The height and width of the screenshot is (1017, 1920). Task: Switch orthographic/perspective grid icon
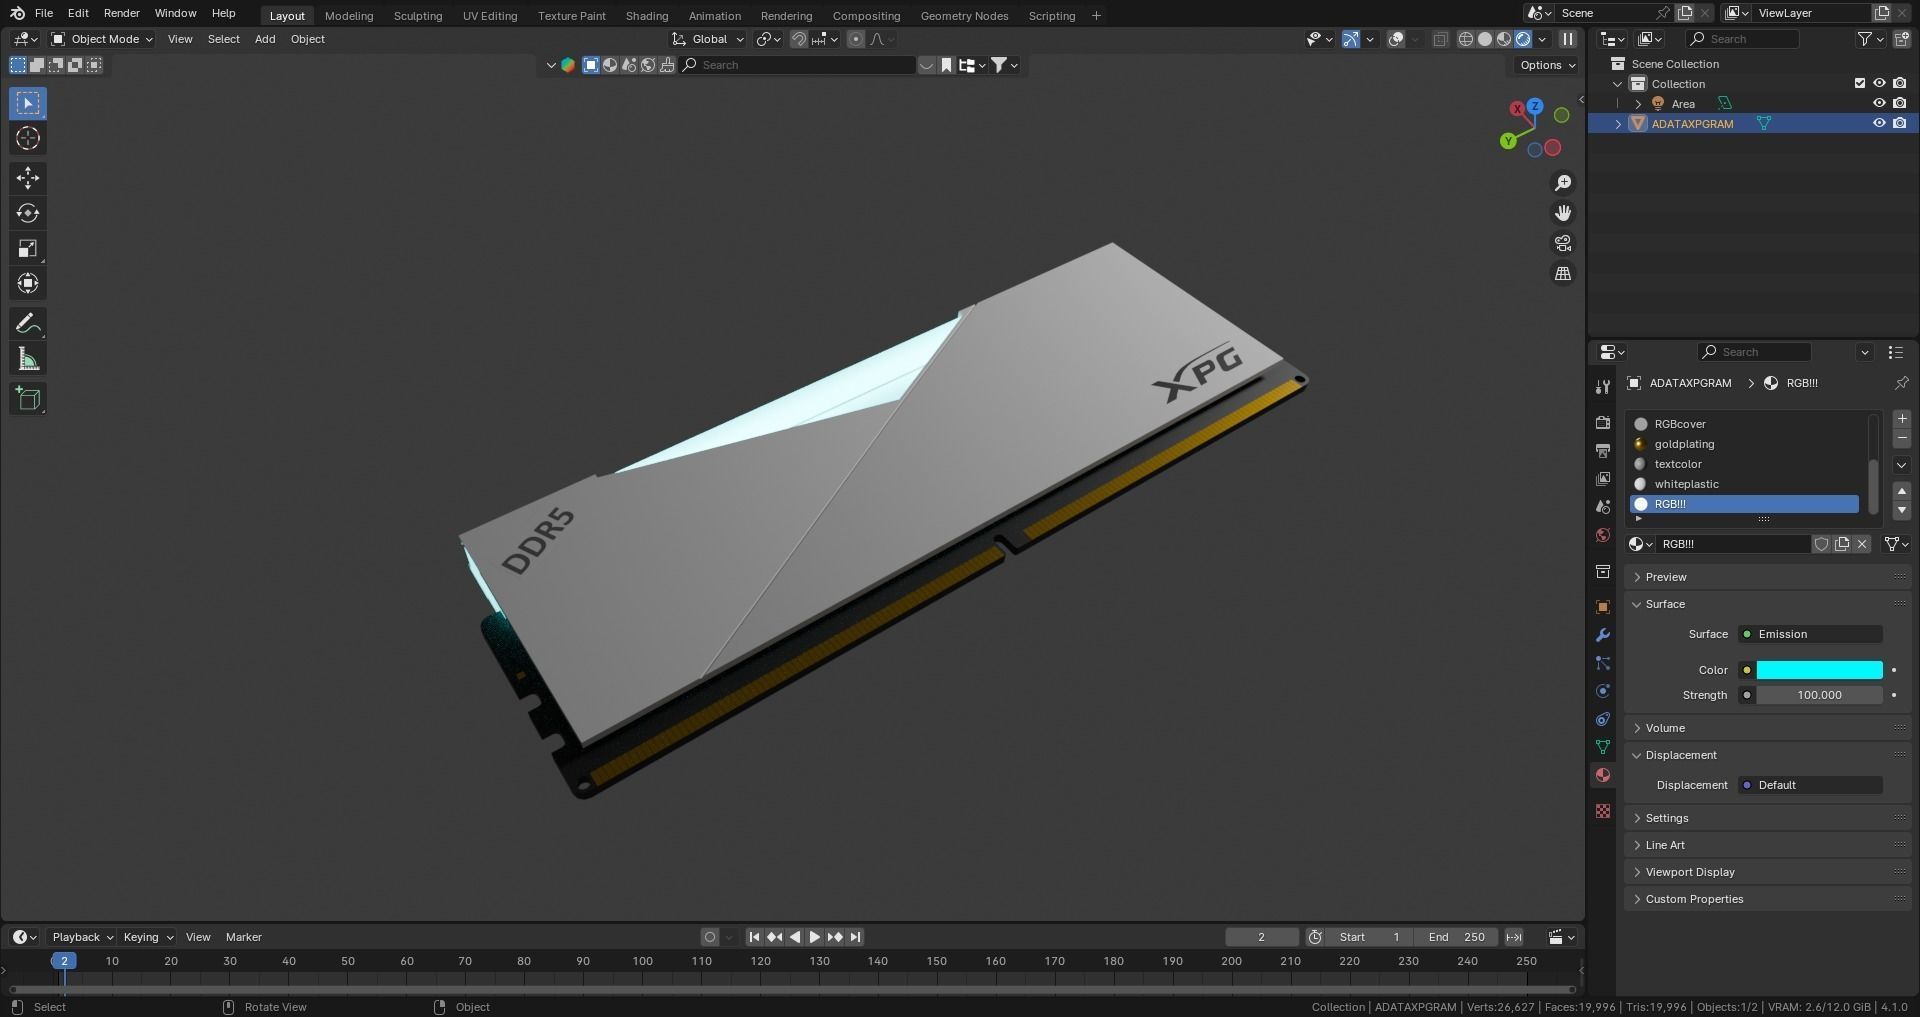tap(1563, 273)
